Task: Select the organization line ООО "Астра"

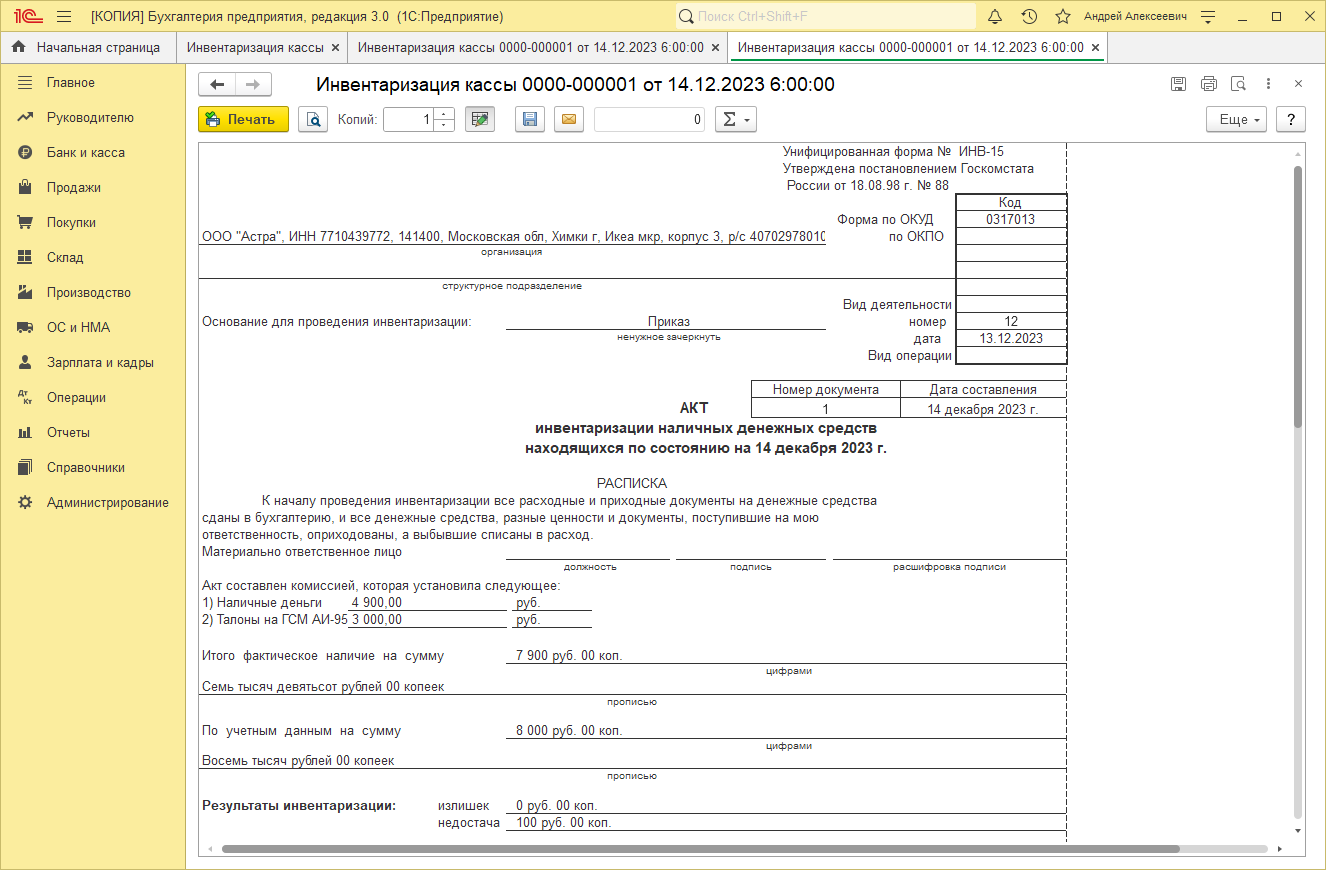Action: [514, 237]
